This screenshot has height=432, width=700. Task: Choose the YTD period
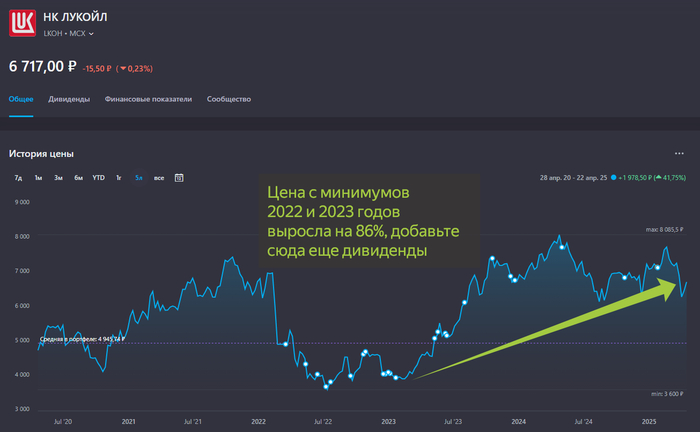(x=98, y=177)
